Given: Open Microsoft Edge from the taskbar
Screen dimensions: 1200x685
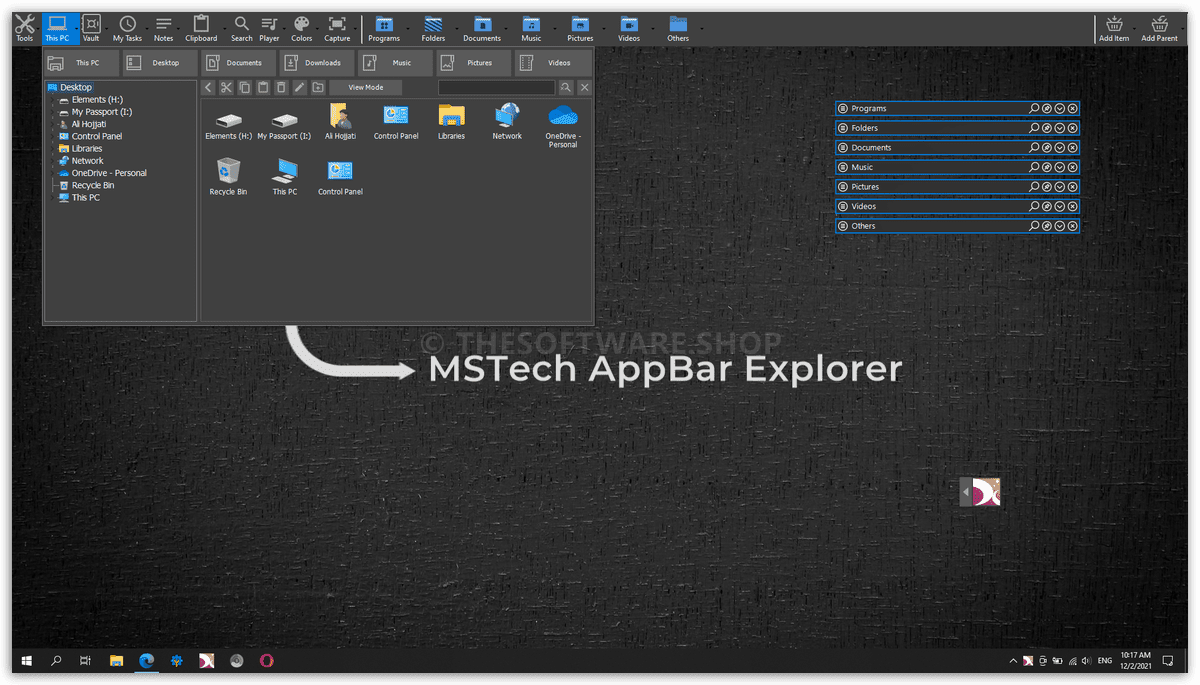Looking at the screenshot, I should pyautogui.click(x=146, y=661).
